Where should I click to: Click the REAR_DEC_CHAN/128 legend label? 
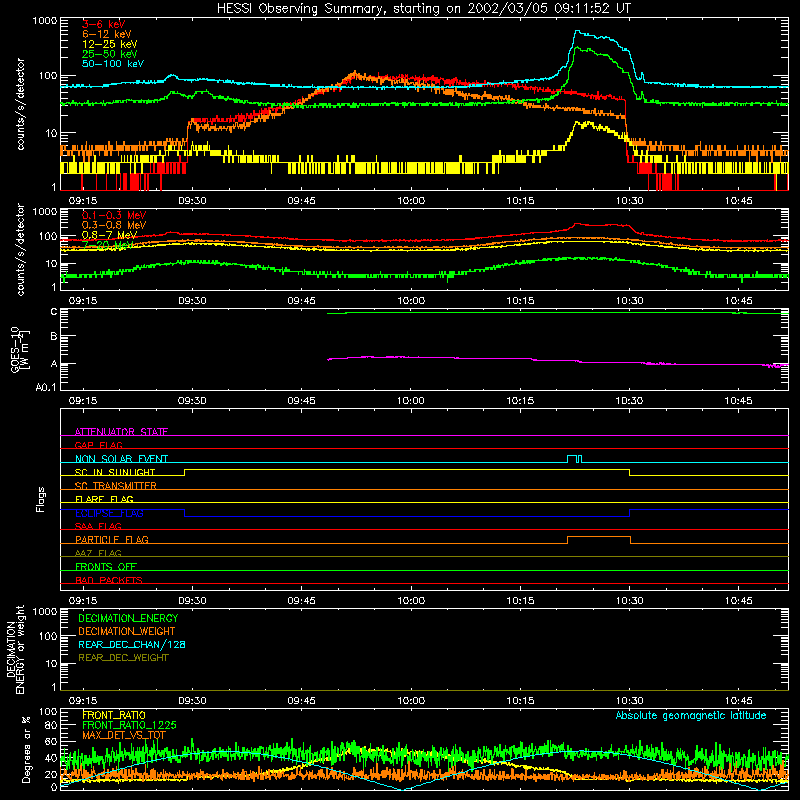(x=132, y=644)
